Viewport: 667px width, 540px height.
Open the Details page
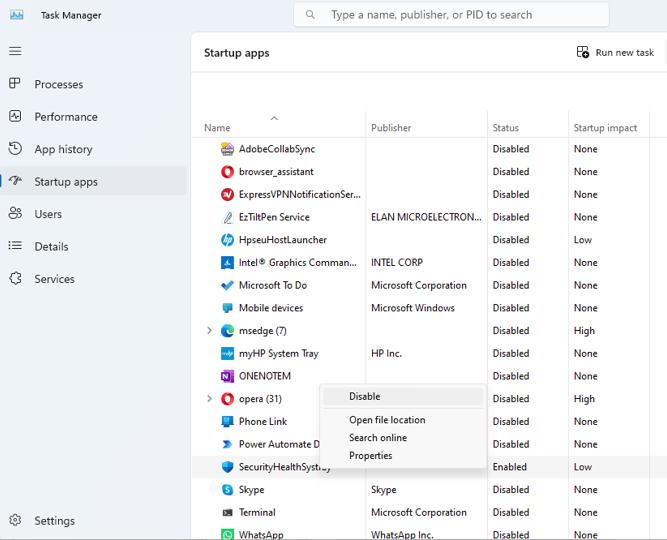pos(94,246)
